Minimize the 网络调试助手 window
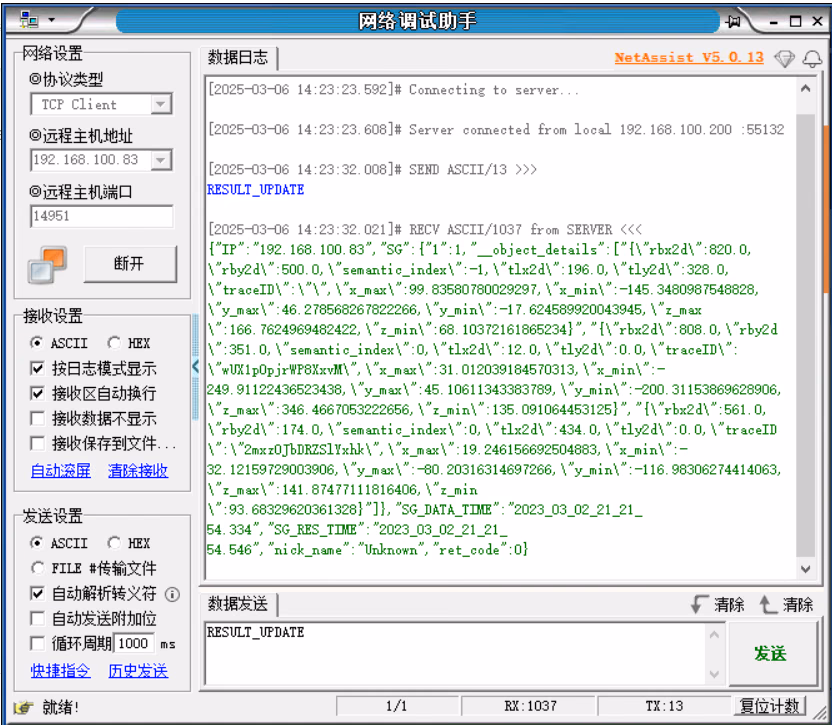This screenshot has width=832, height=725. coord(774,21)
